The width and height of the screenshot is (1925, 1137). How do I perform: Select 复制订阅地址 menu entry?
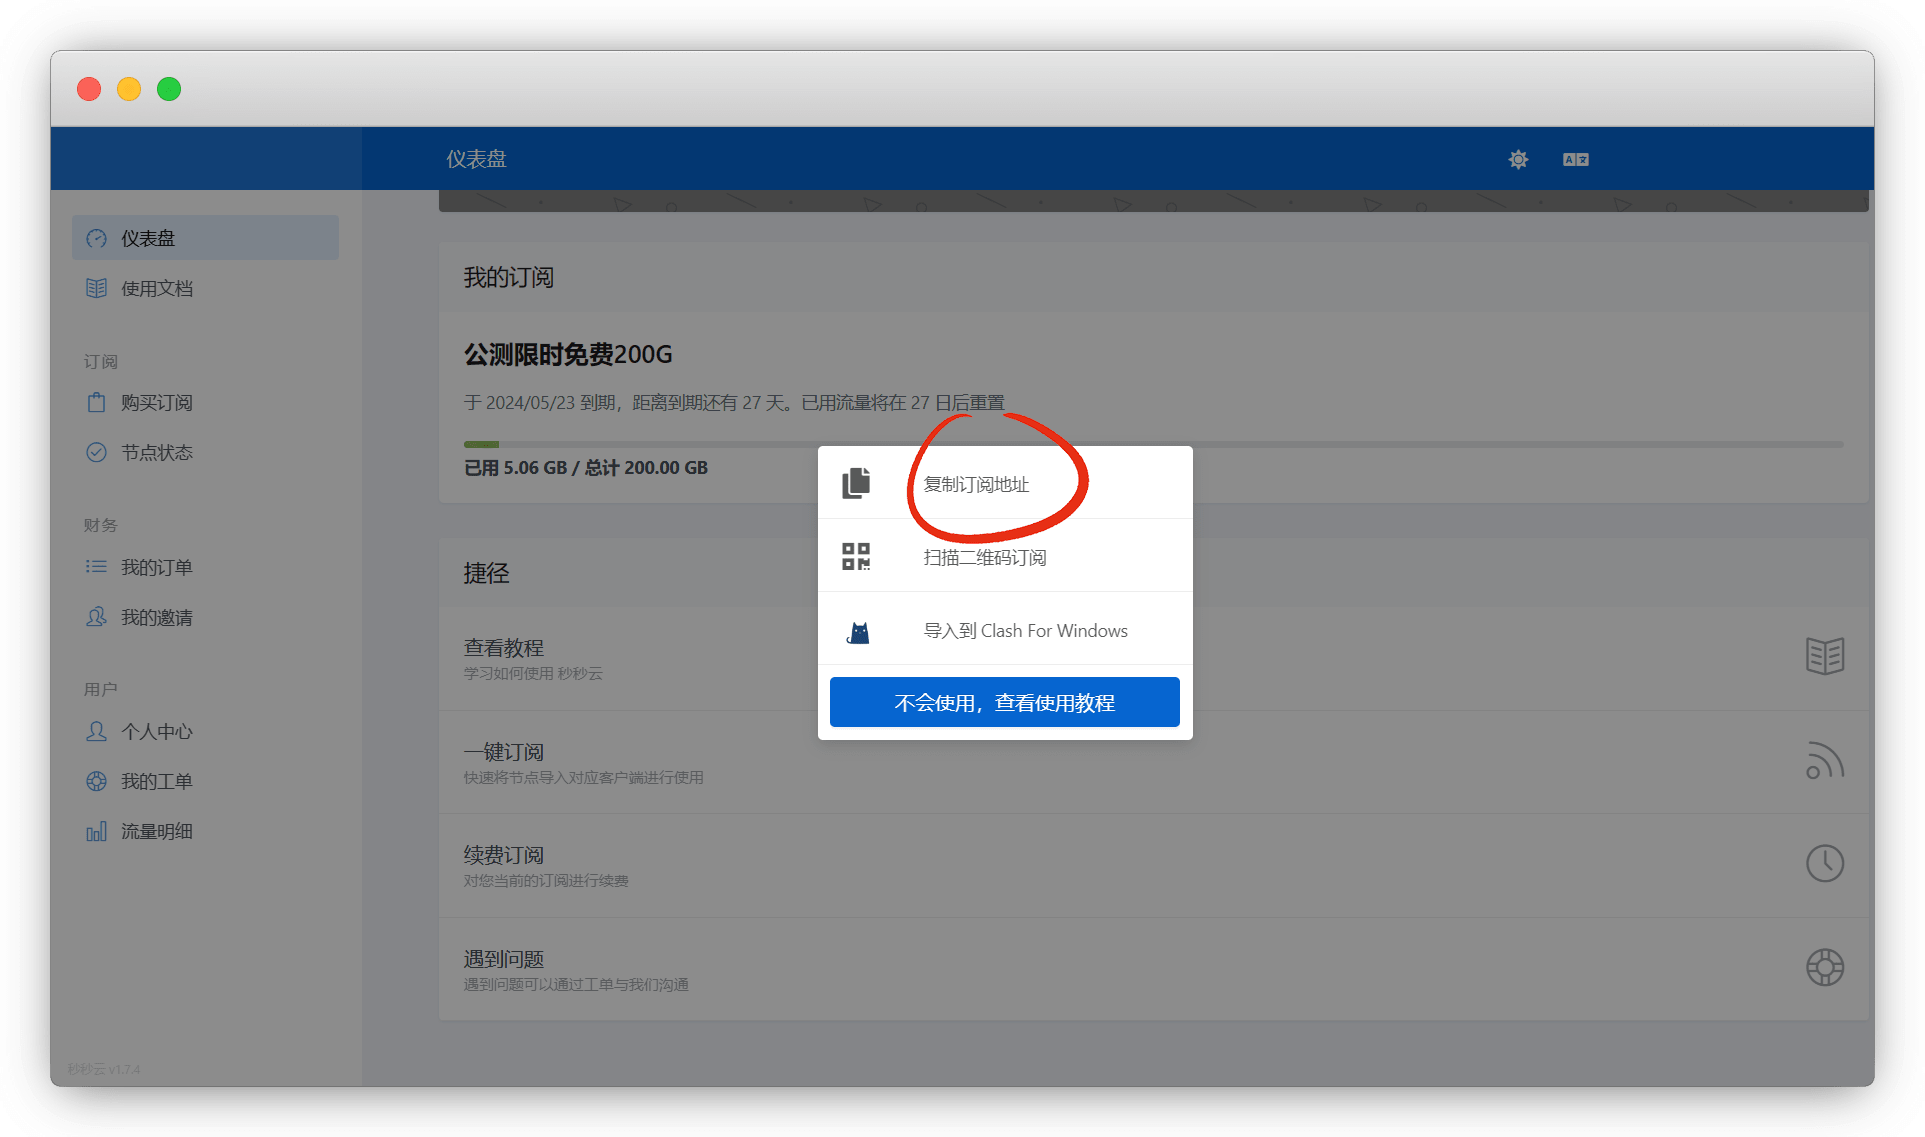[x=976, y=484]
